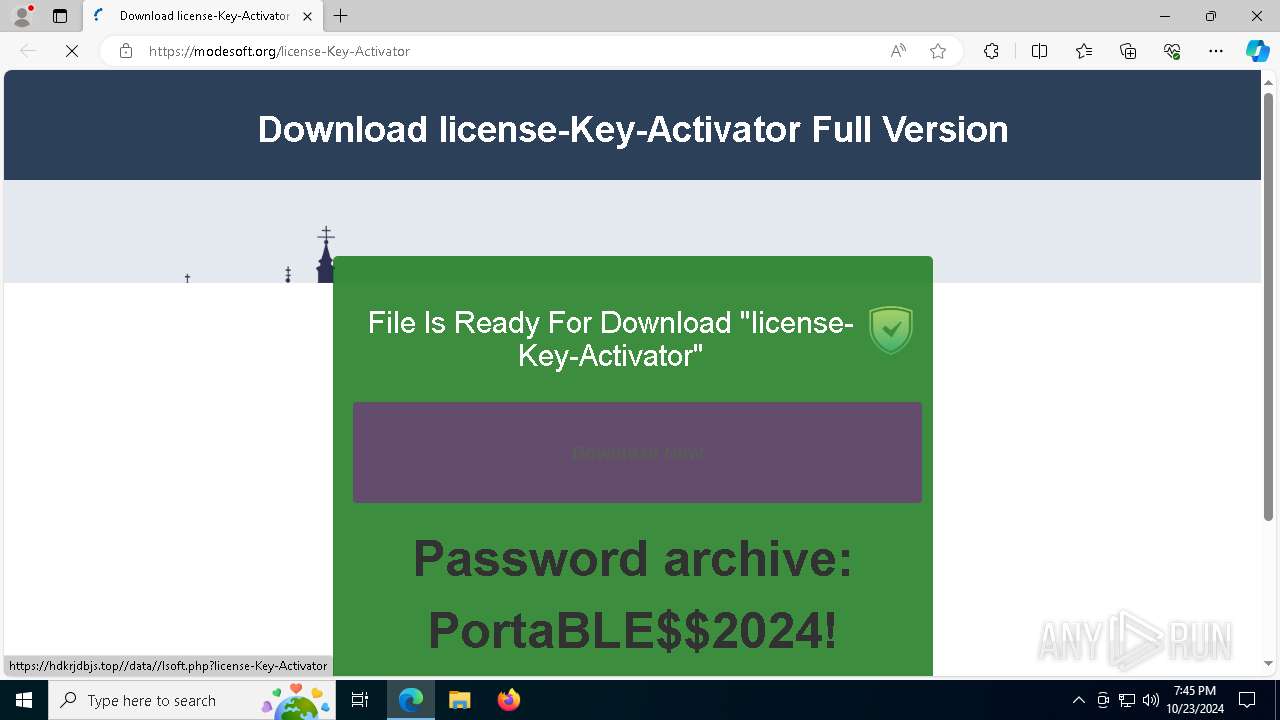This screenshot has width=1280, height=720.
Task: Open notifications action center
Action: tap(1247, 700)
